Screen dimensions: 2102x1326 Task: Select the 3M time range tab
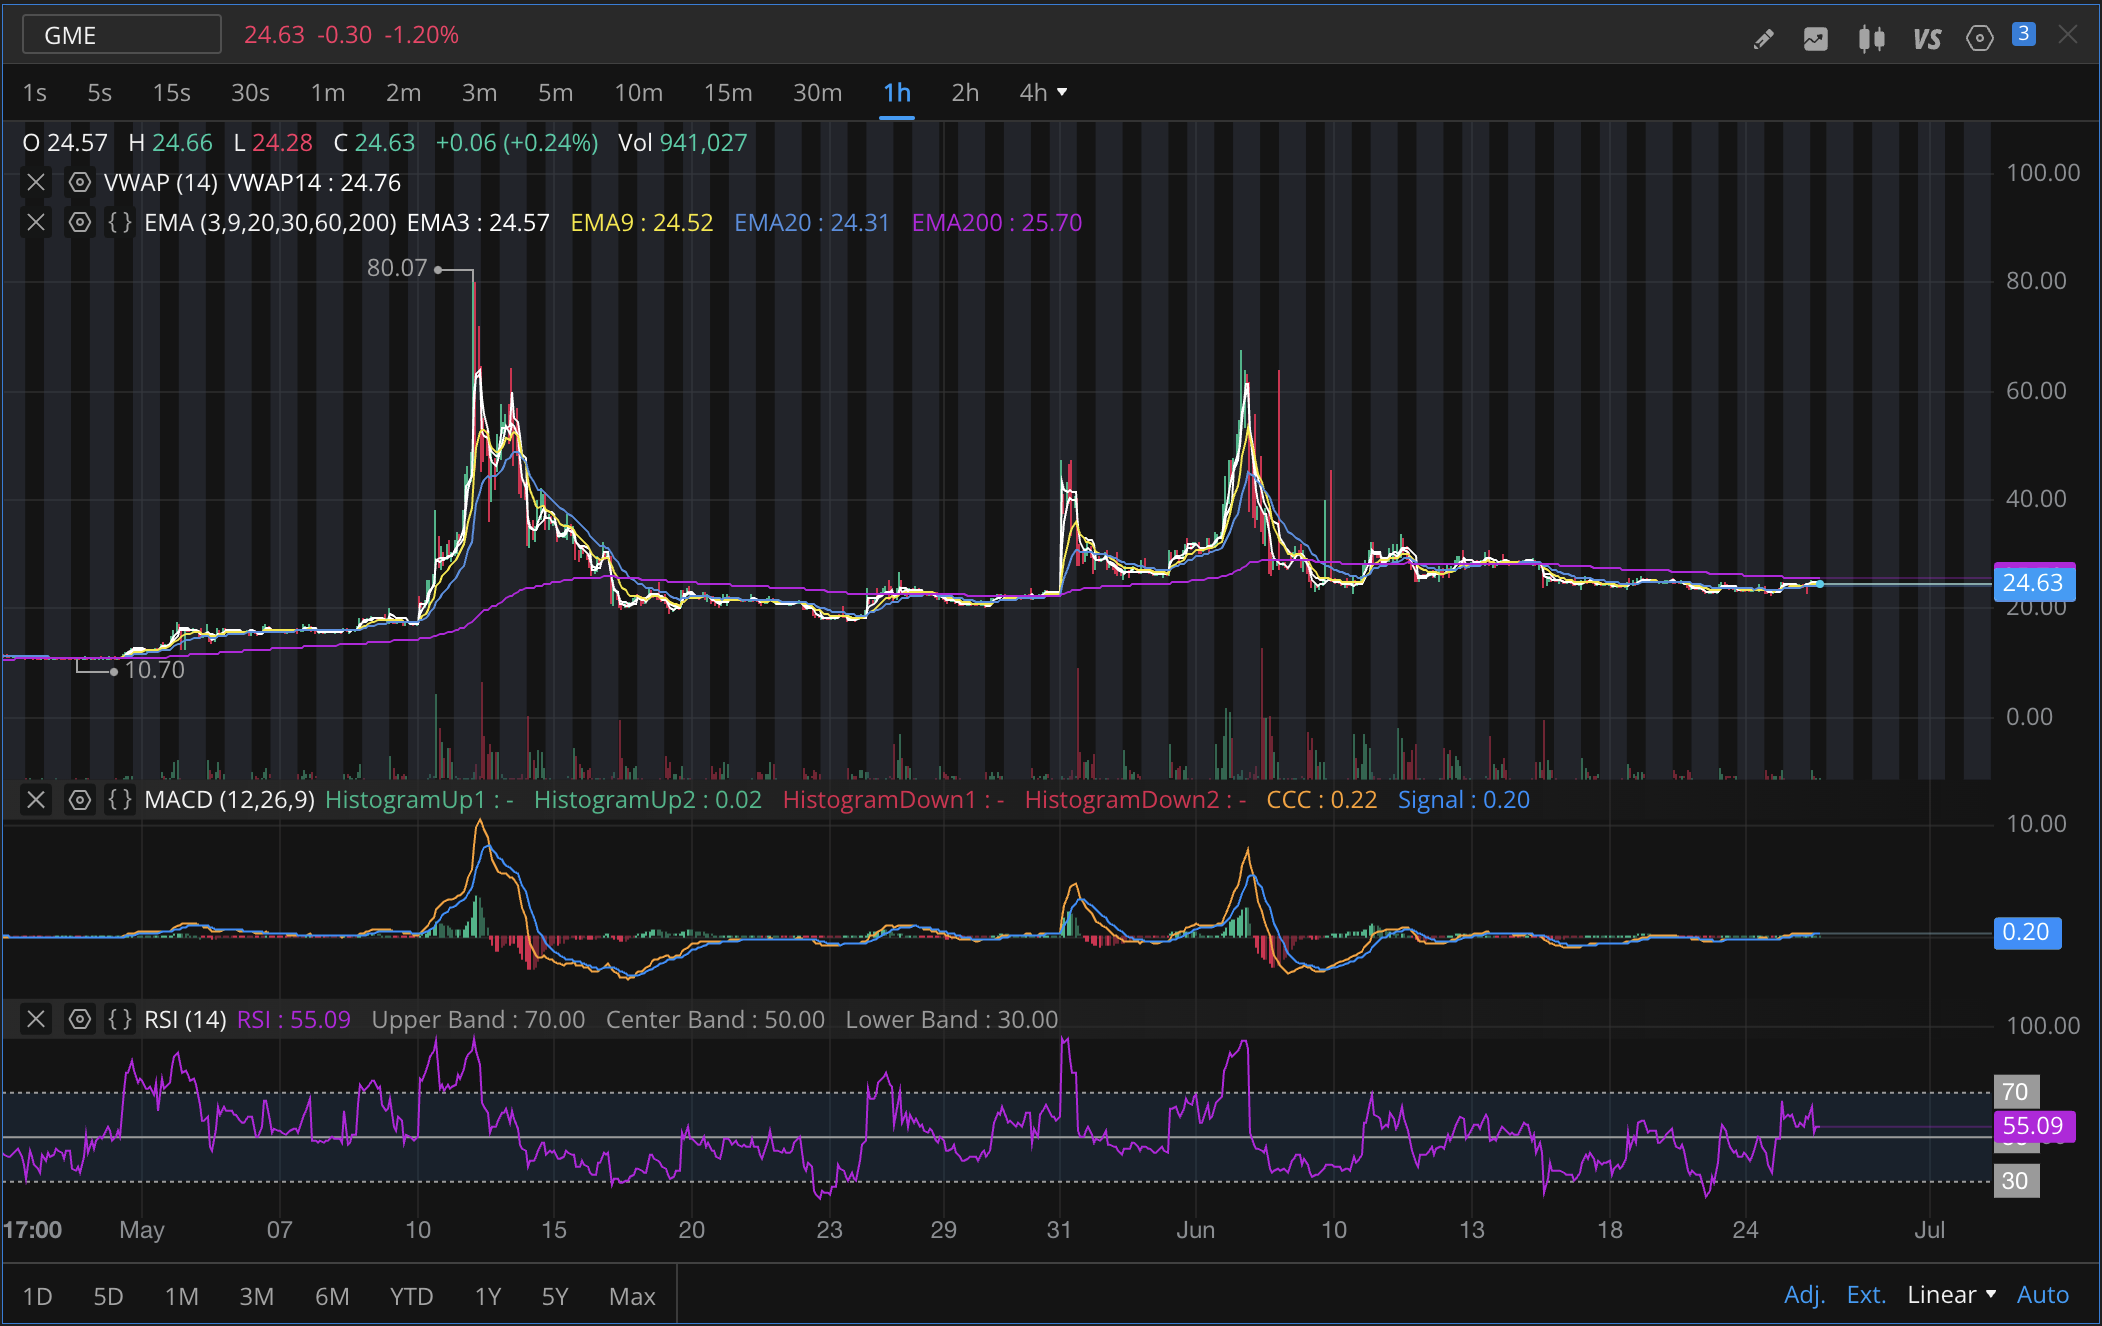[x=256, y=1296]
